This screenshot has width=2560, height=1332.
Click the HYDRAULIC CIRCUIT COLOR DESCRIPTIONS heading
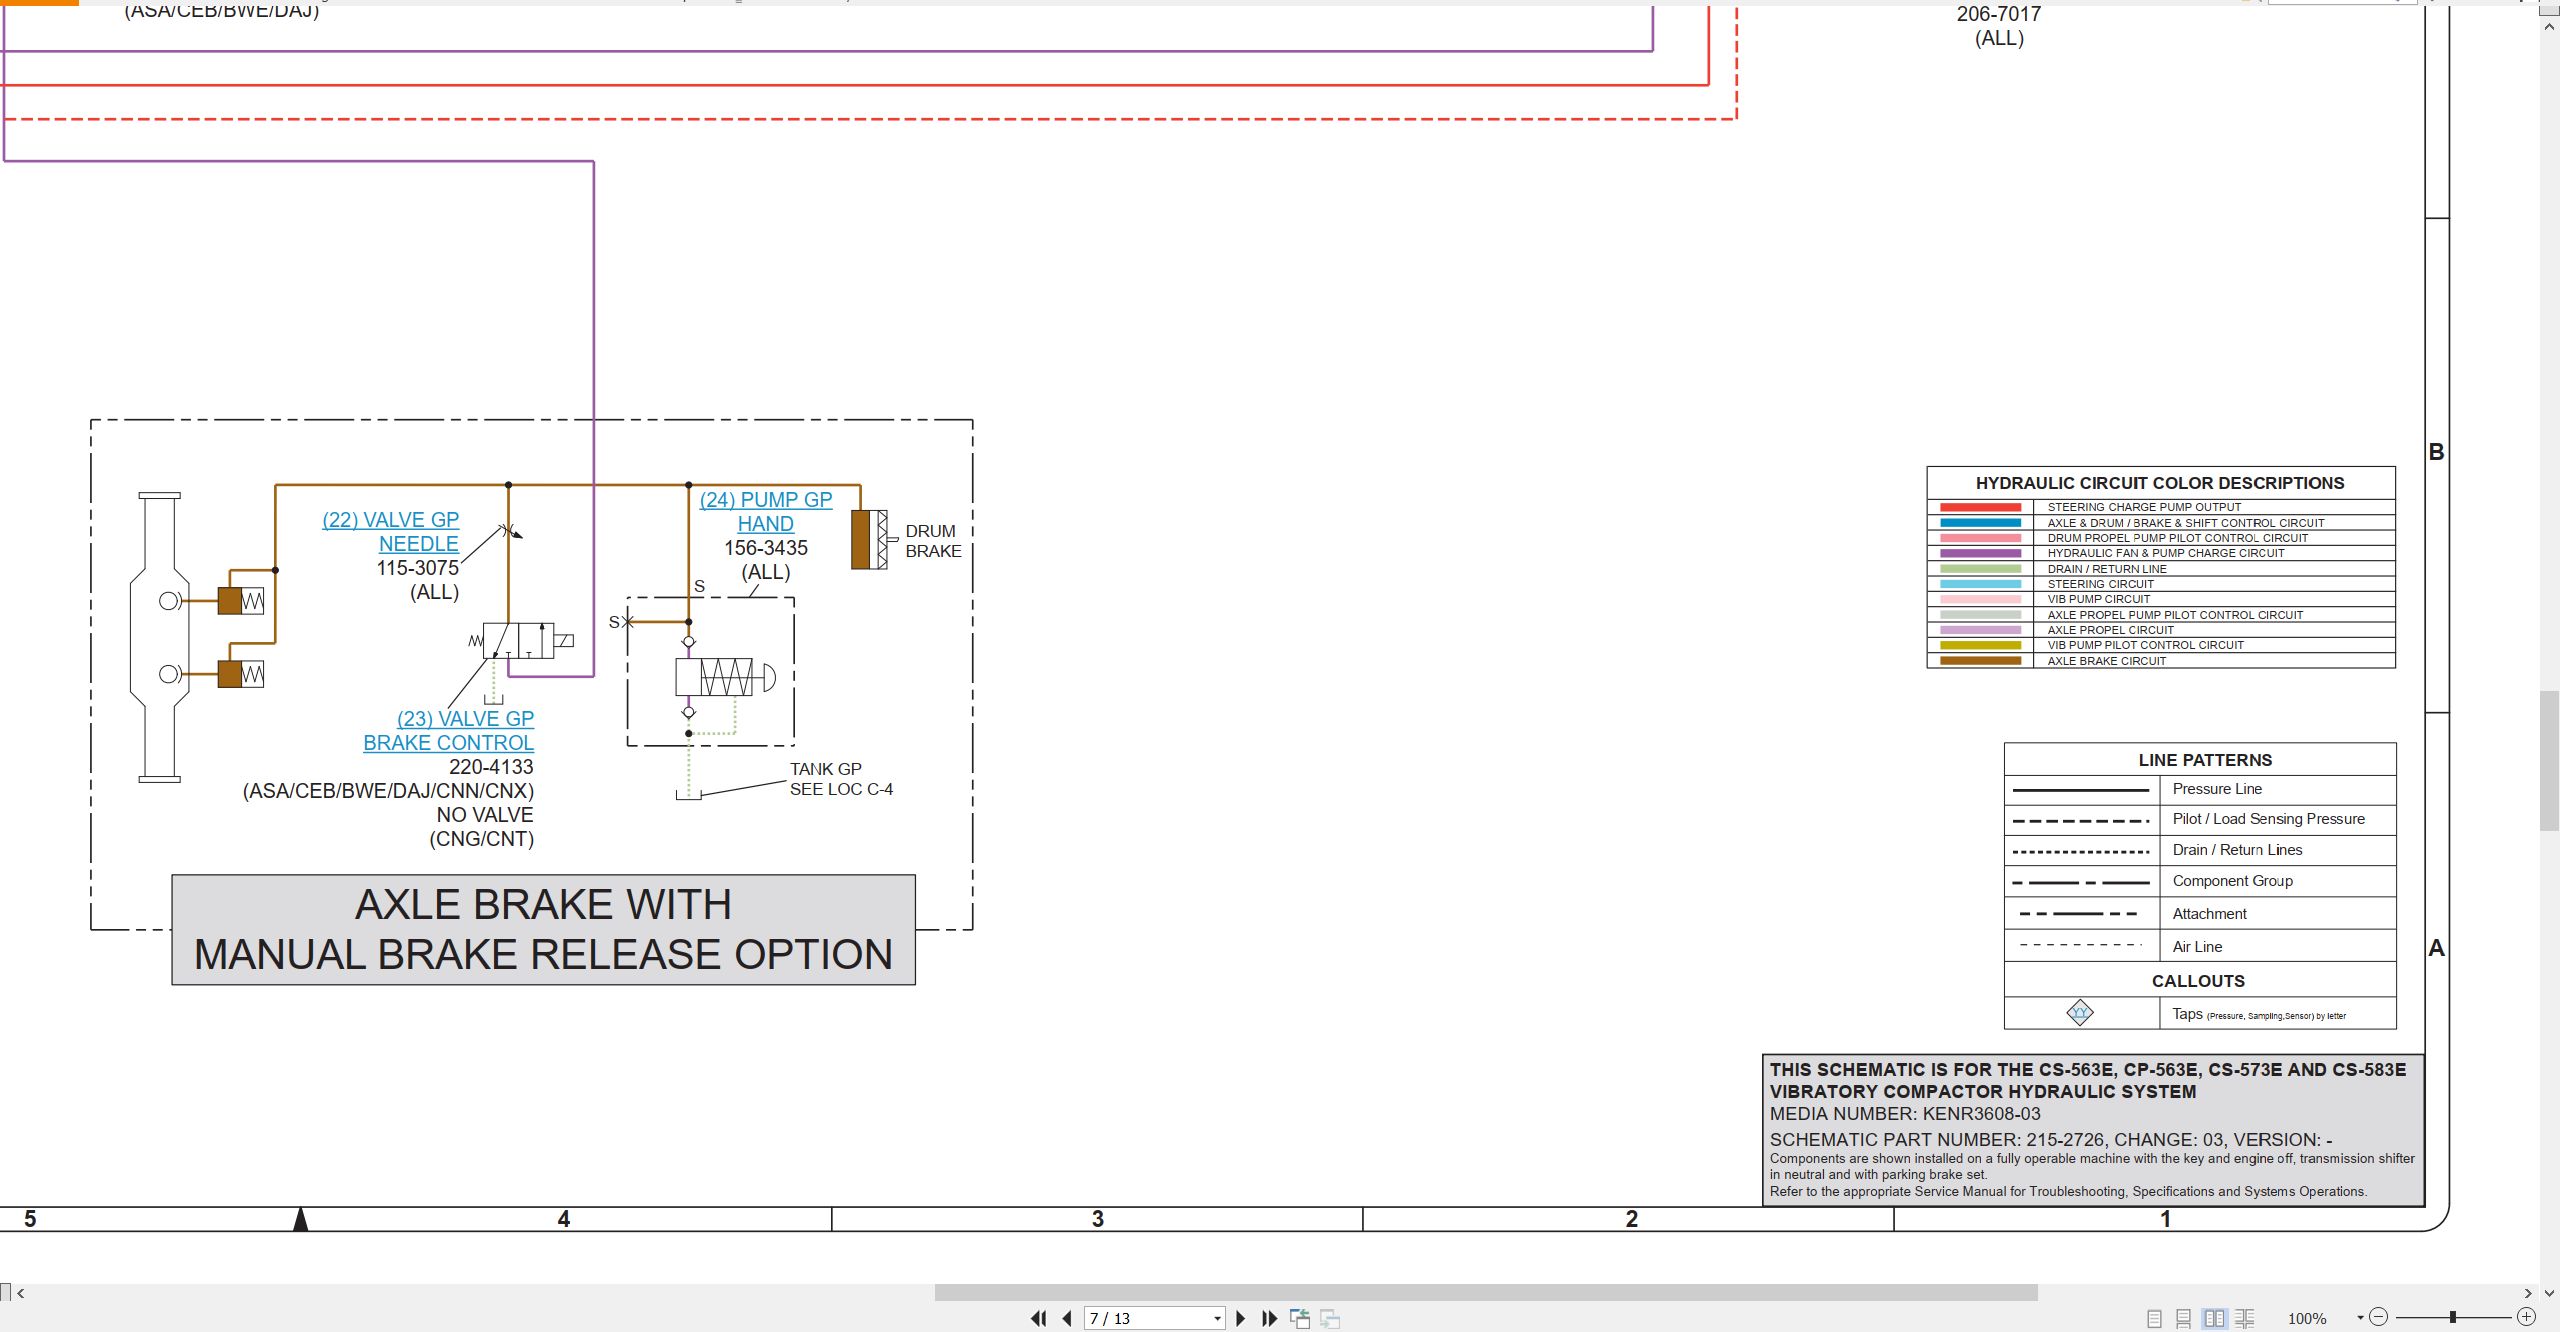pos(2160,483)
